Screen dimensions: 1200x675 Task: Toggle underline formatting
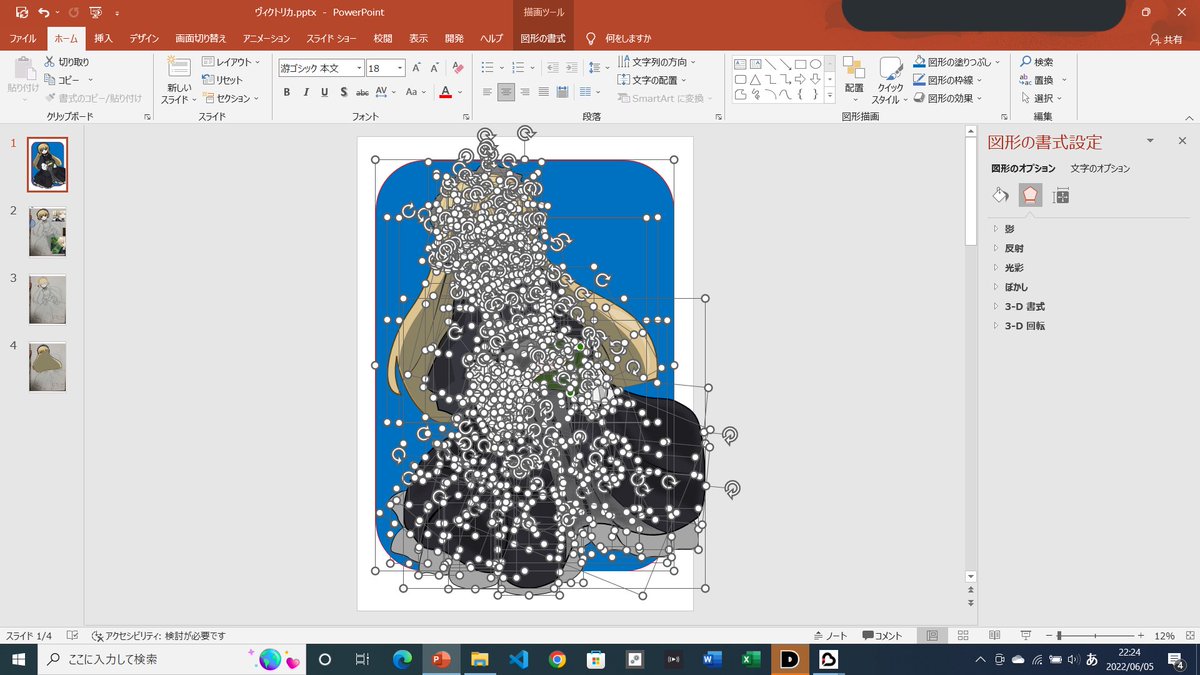click(x=324, y=92)
